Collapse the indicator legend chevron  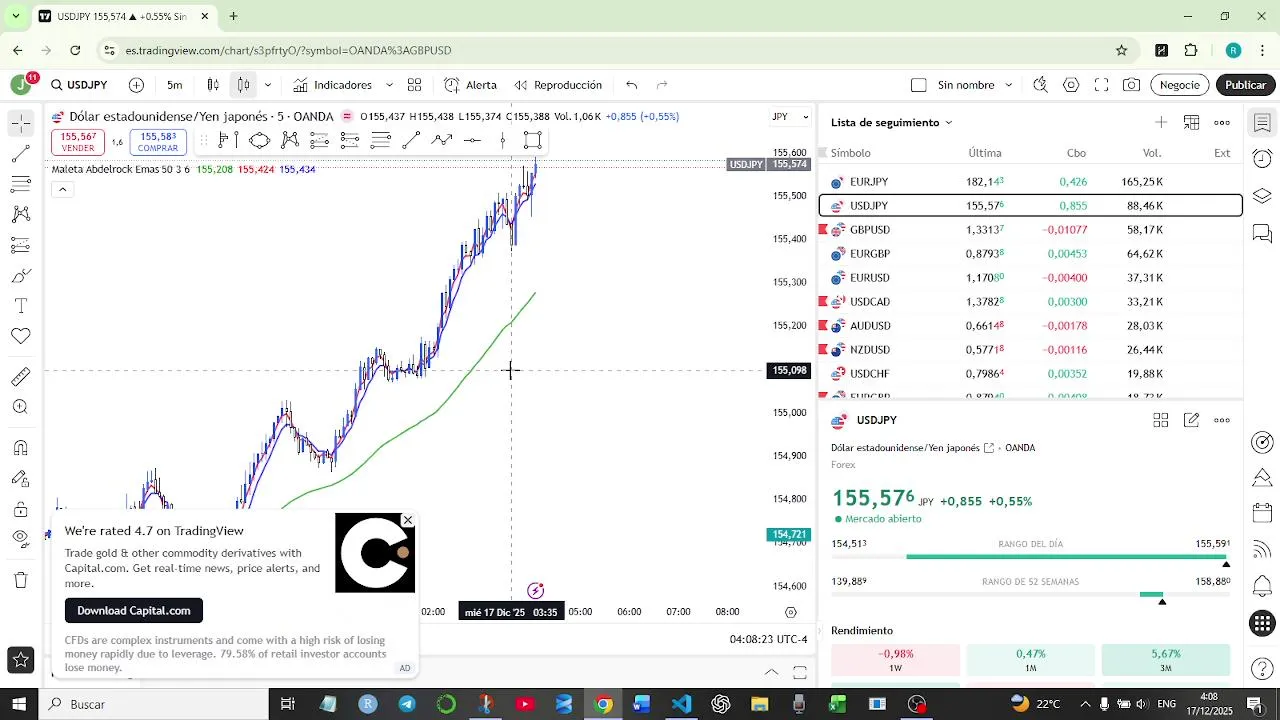tap(62, 189)
